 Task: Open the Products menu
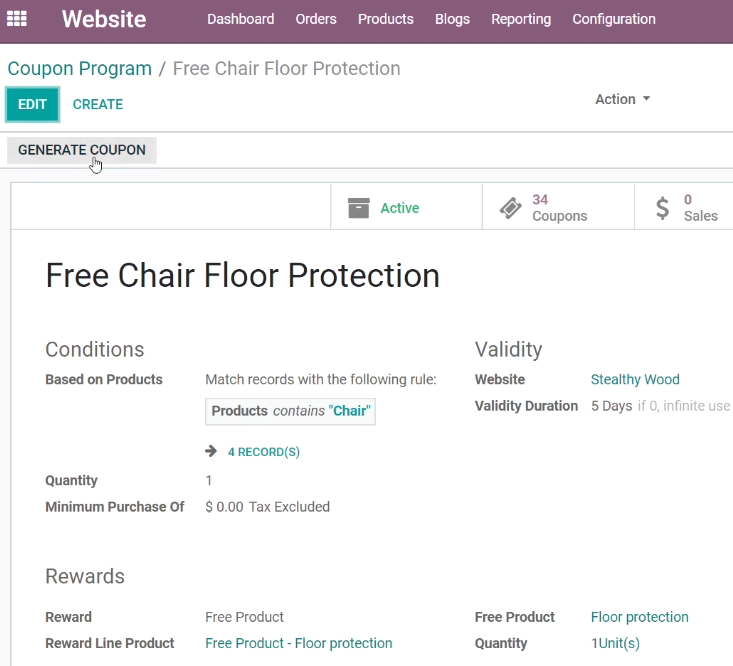pyautogui.click(x=386, y=19)
